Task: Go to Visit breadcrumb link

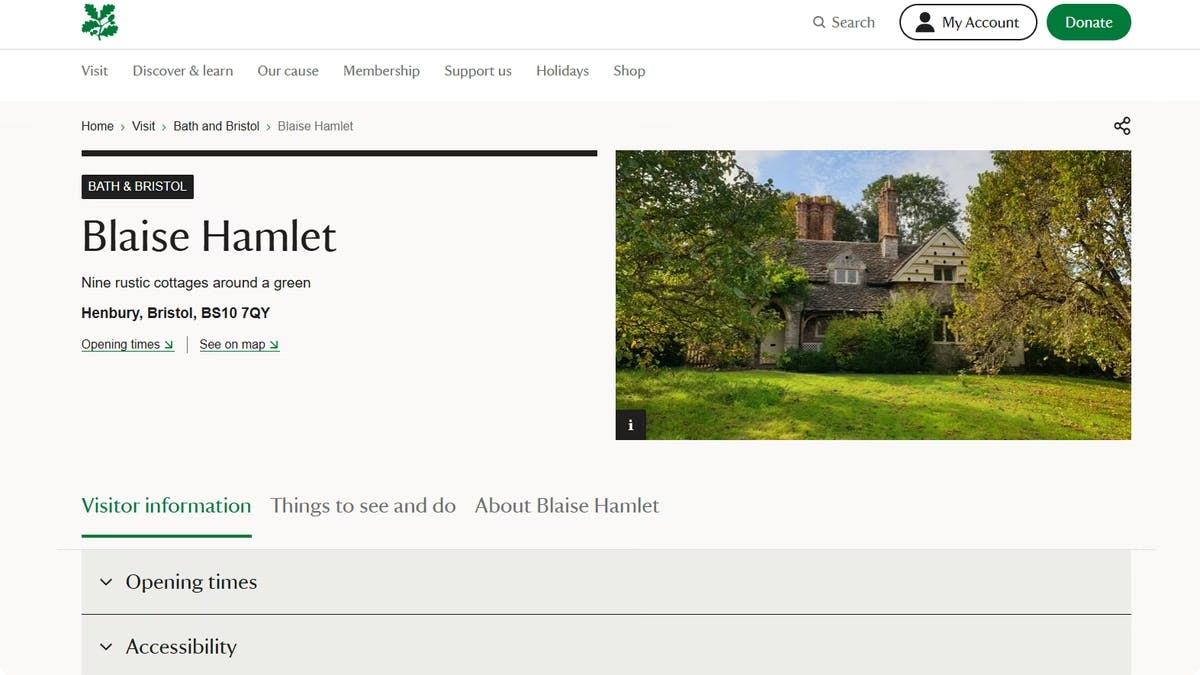Action: tap(144, 126)
